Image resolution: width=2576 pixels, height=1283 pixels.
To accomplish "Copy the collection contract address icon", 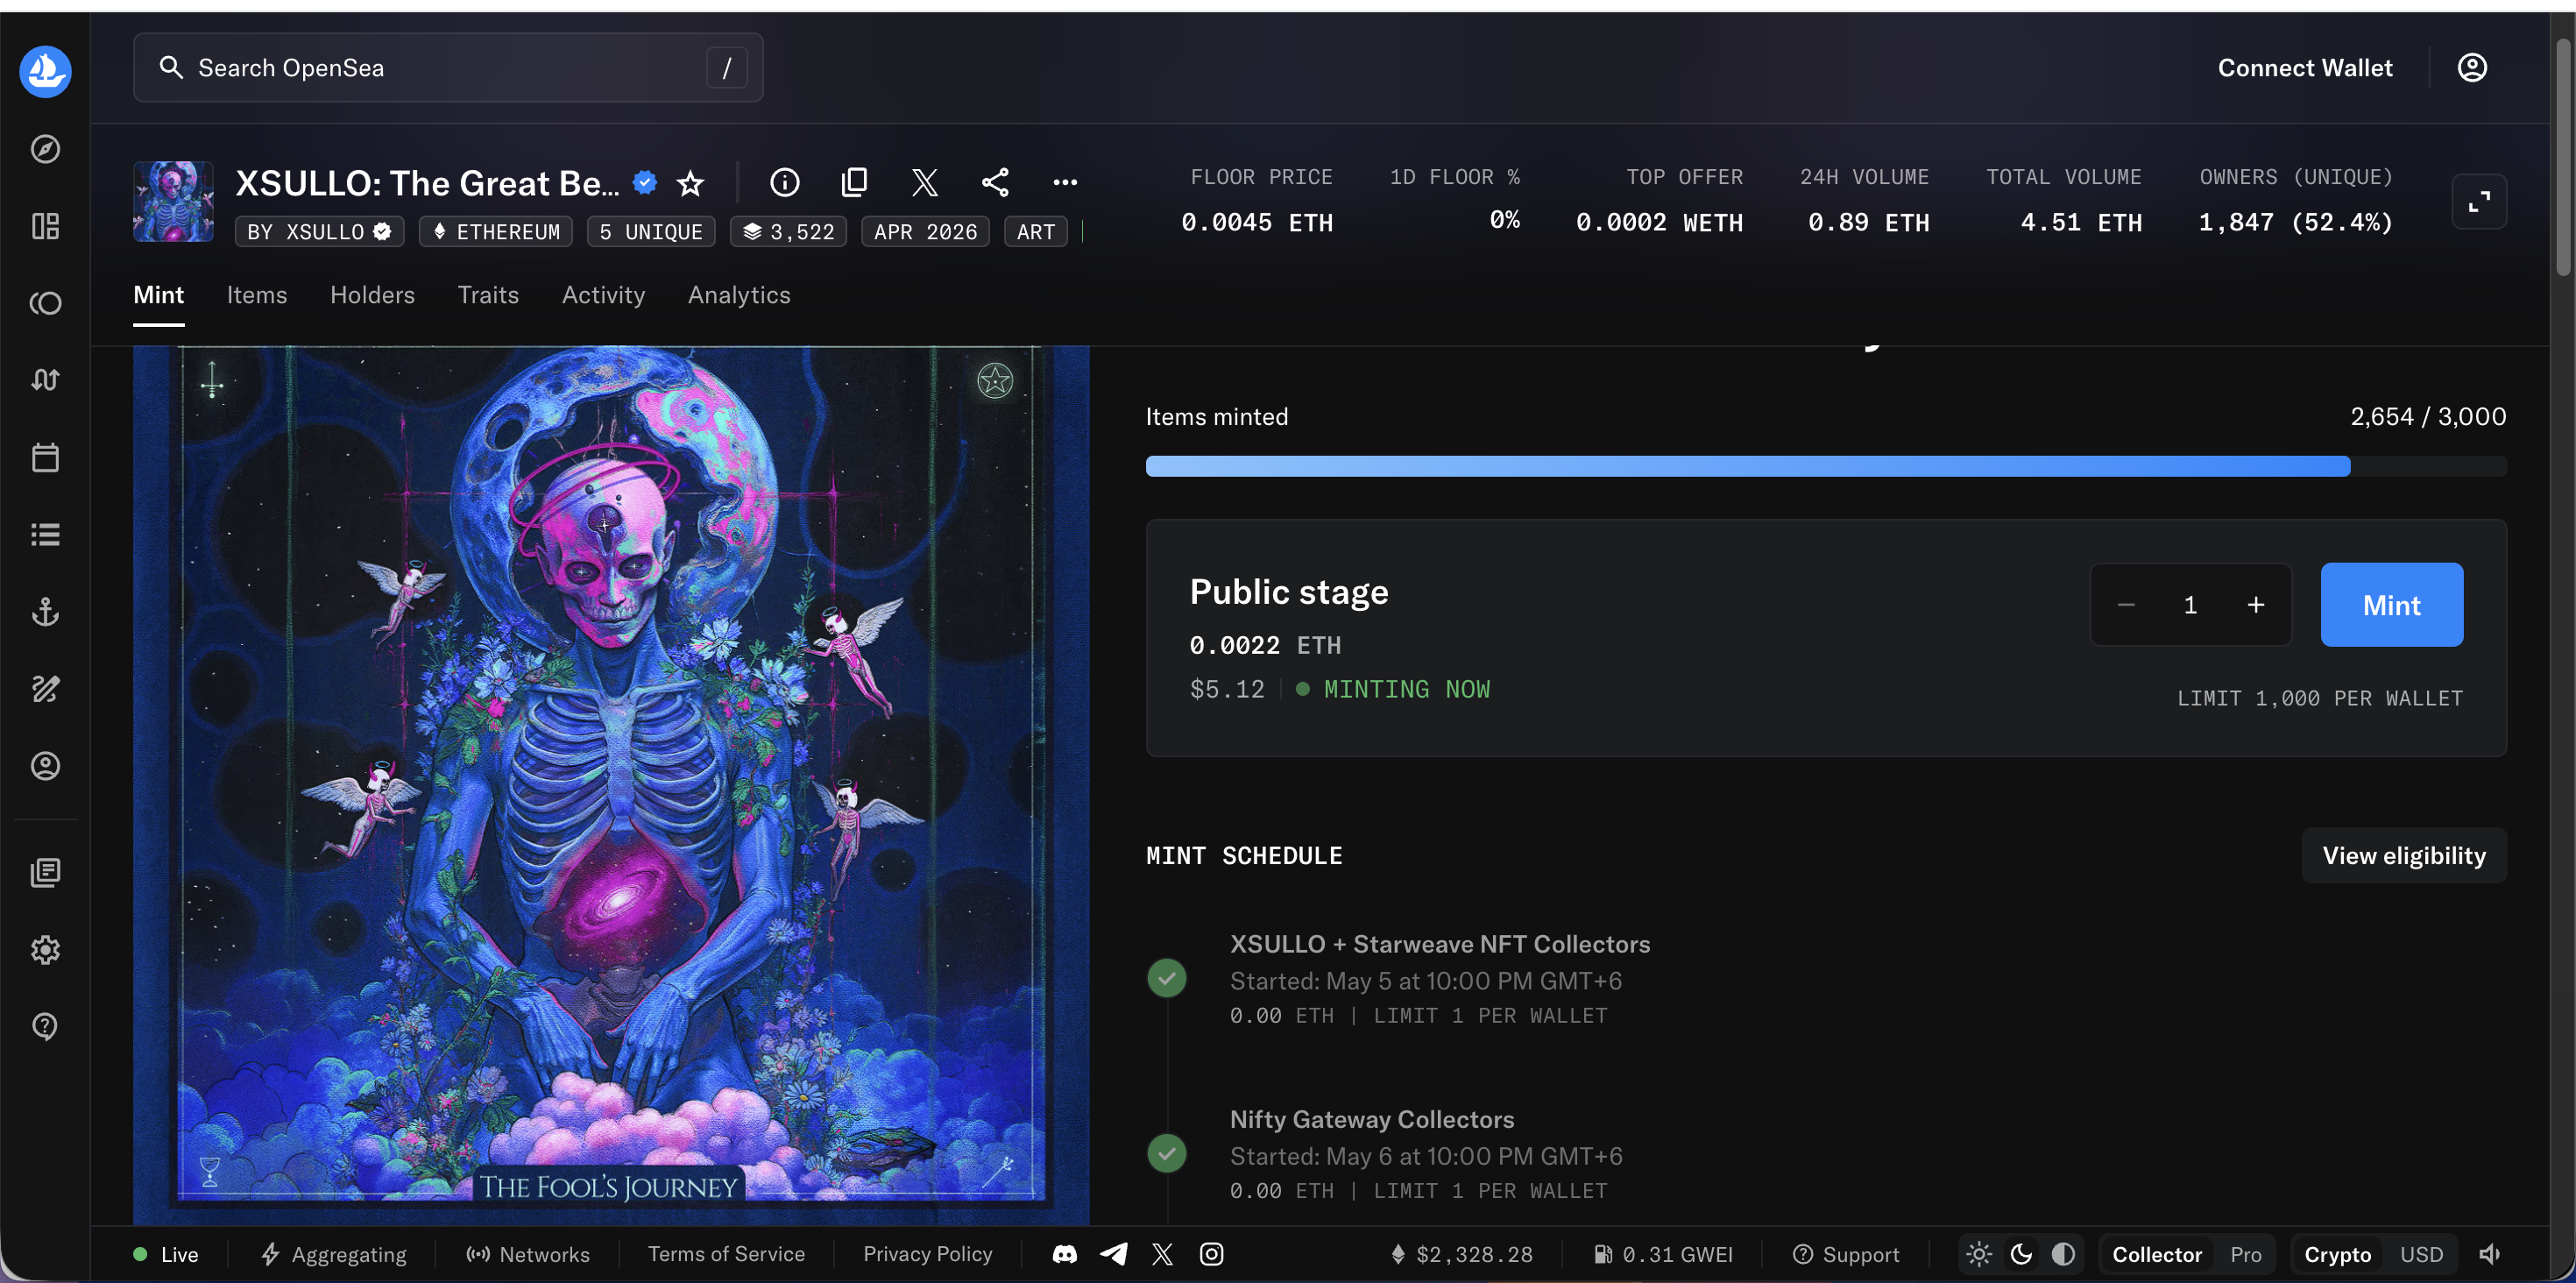I will pos(855,182).
